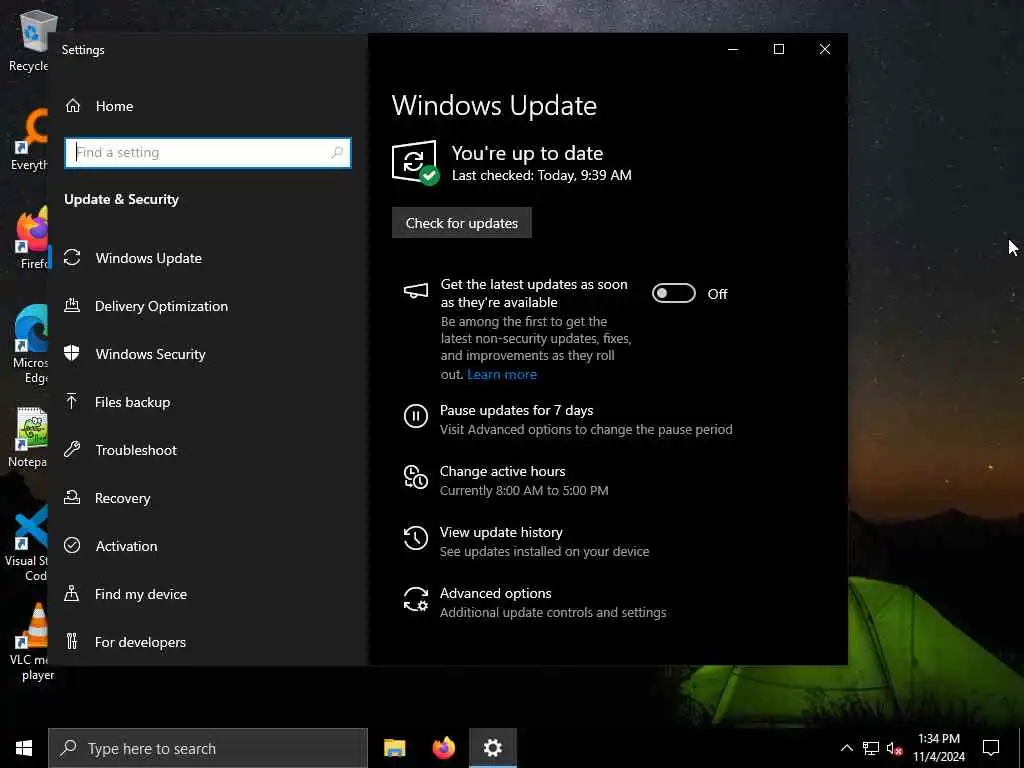Click the magnifier icon in Find a setting
The width and height of the screenshot is (1024, 768).
click(337, 152)
